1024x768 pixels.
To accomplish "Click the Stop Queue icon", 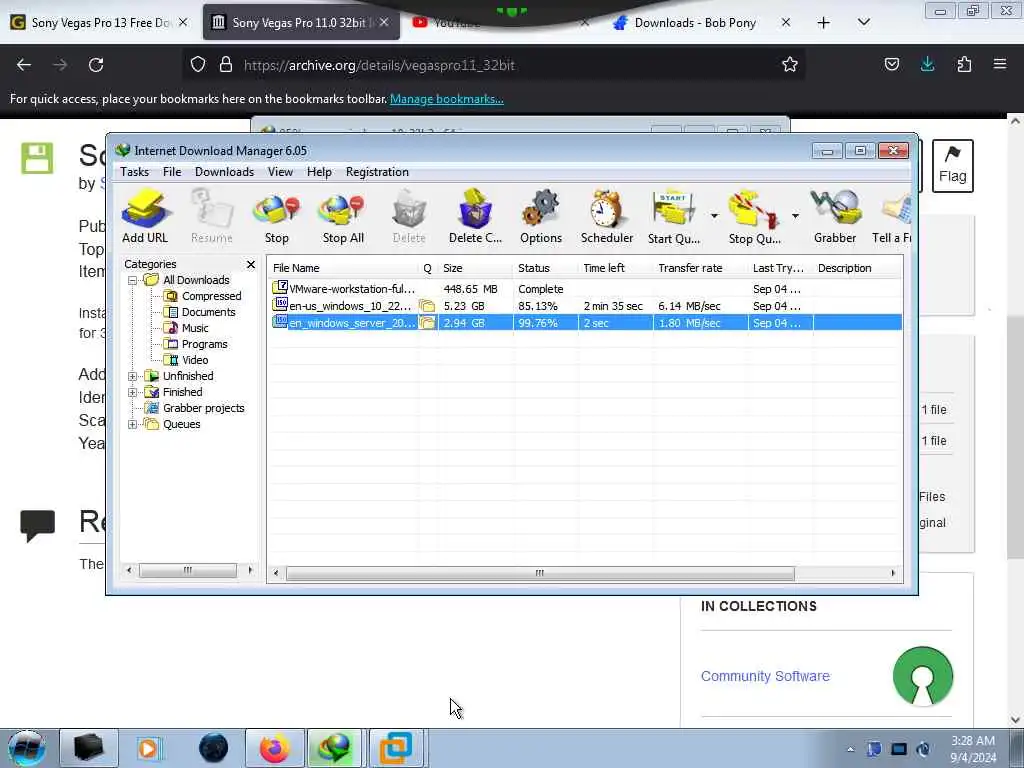I will click(754, 216).
